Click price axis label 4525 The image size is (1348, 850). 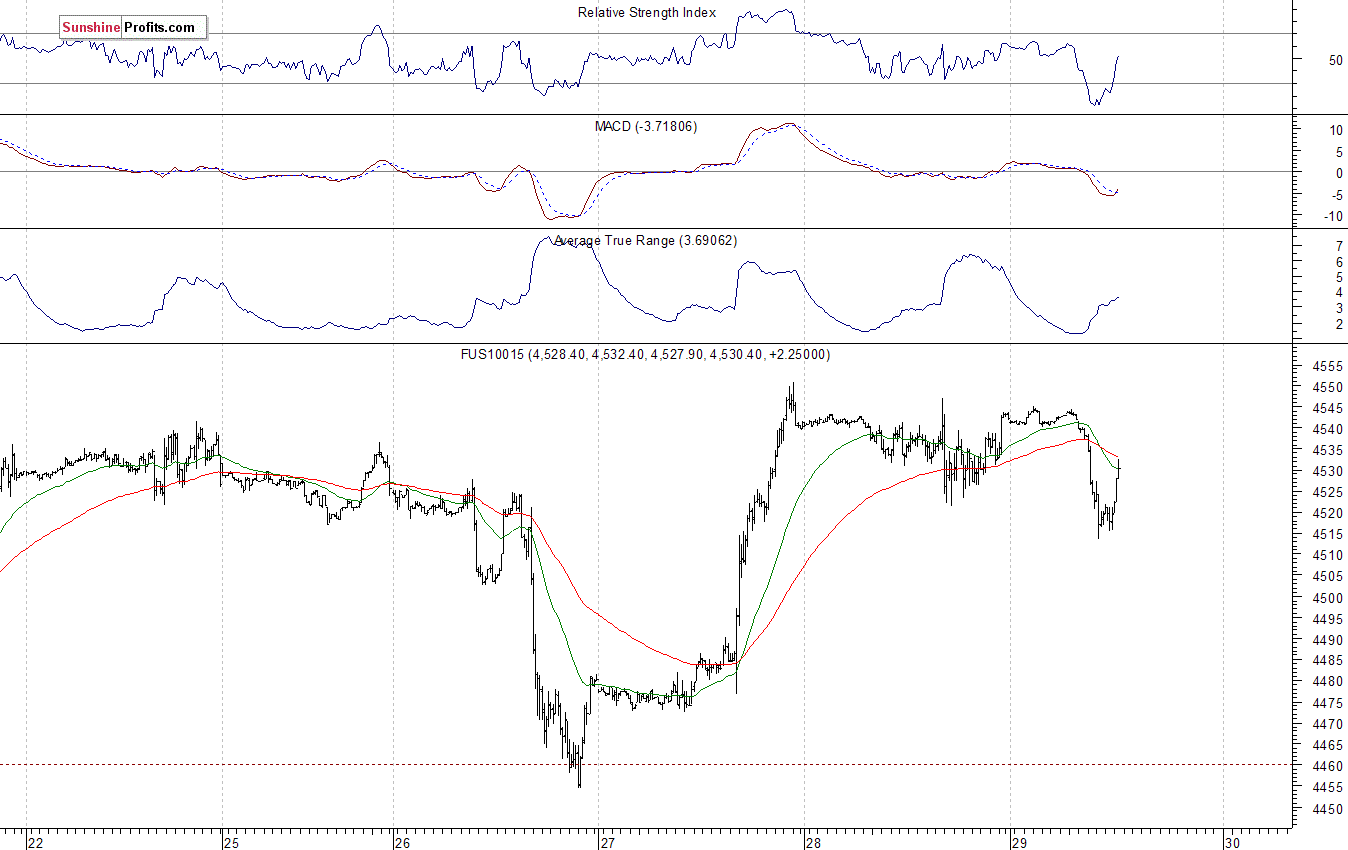1327,493
